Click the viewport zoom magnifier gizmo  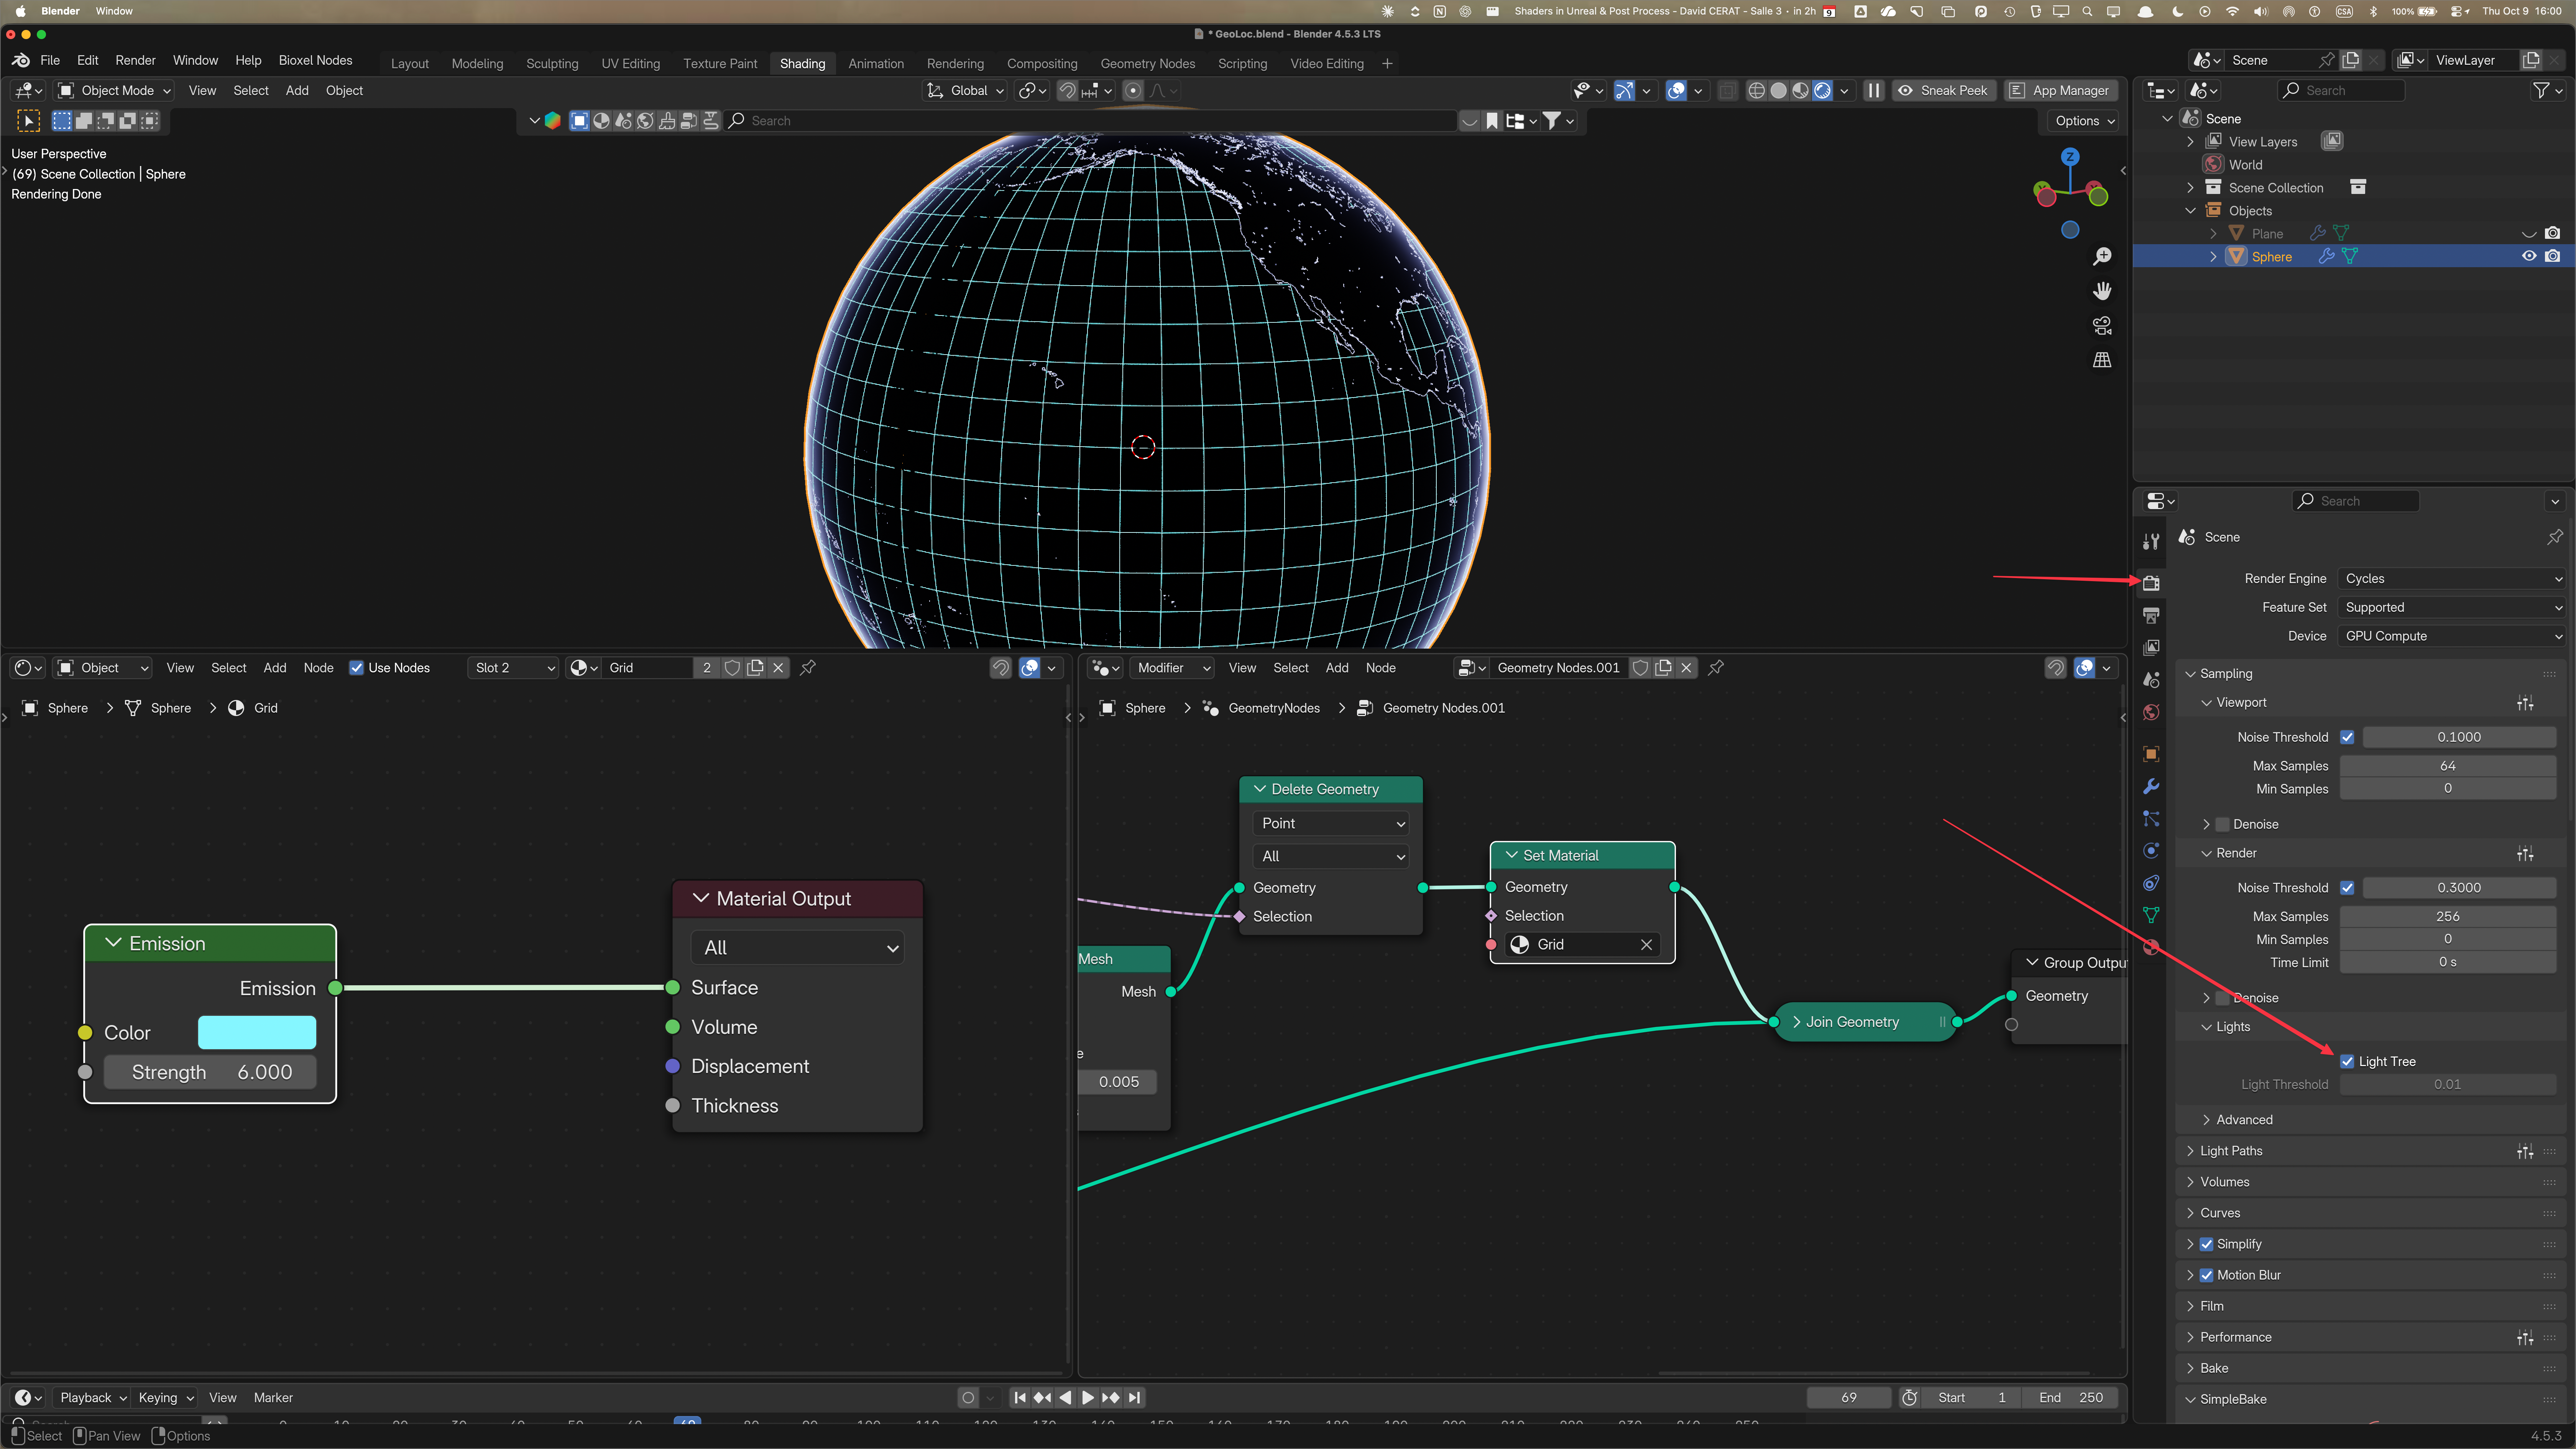click(2102, 257)
